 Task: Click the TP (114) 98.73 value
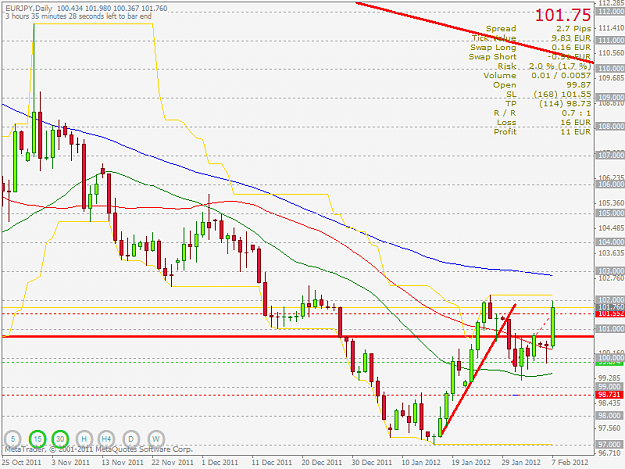pos(565,104)
